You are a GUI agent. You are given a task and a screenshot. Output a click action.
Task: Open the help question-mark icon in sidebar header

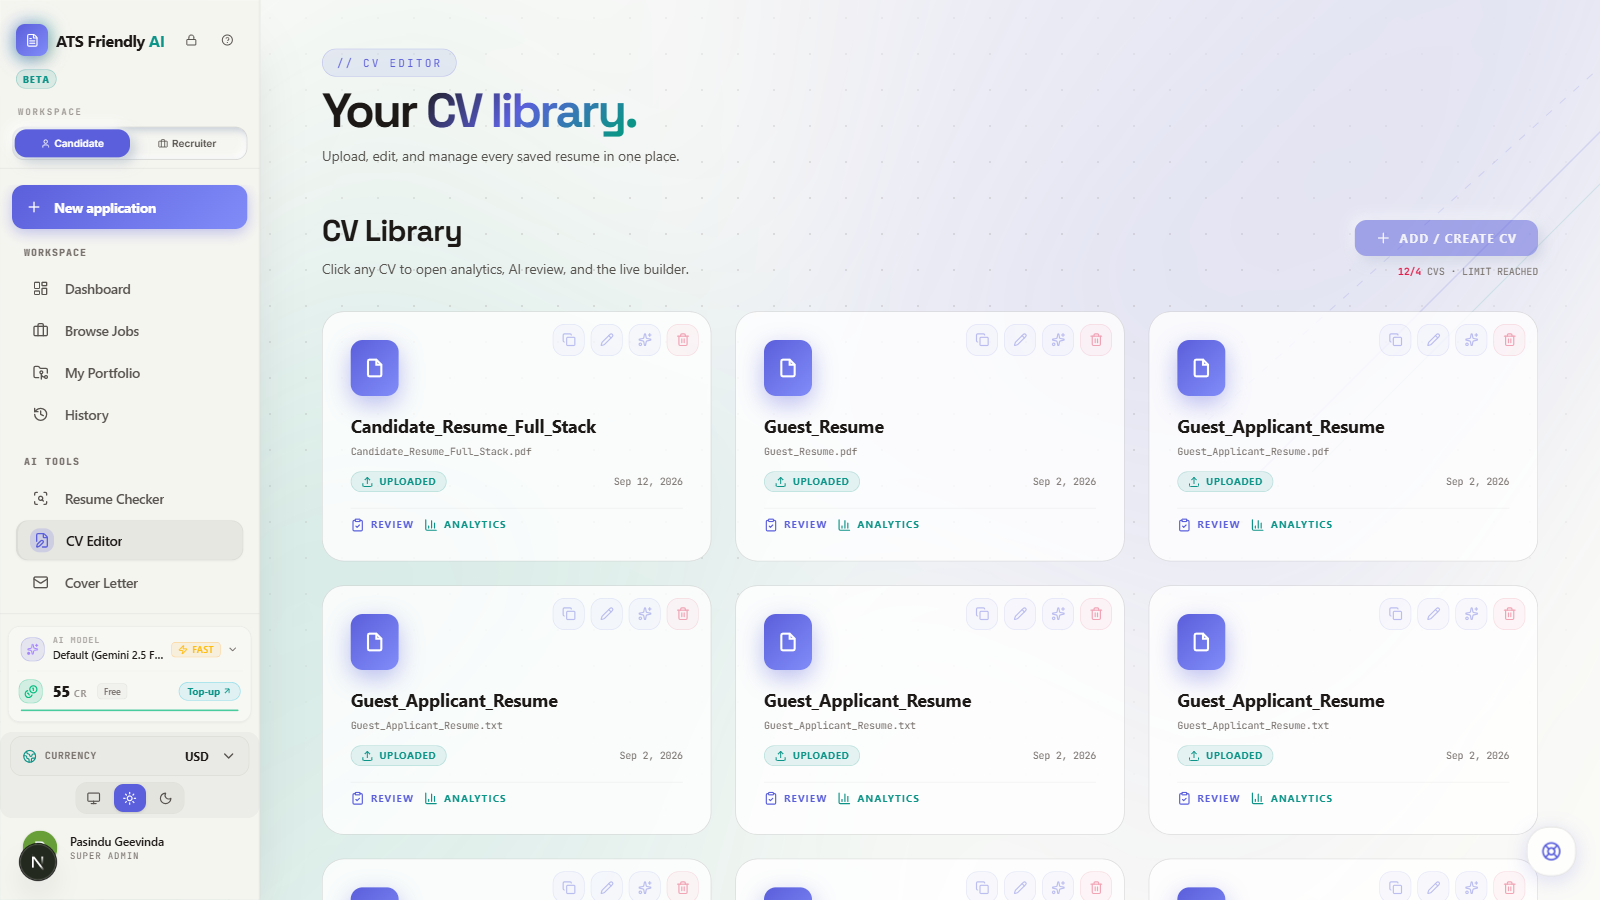point(227,41)
